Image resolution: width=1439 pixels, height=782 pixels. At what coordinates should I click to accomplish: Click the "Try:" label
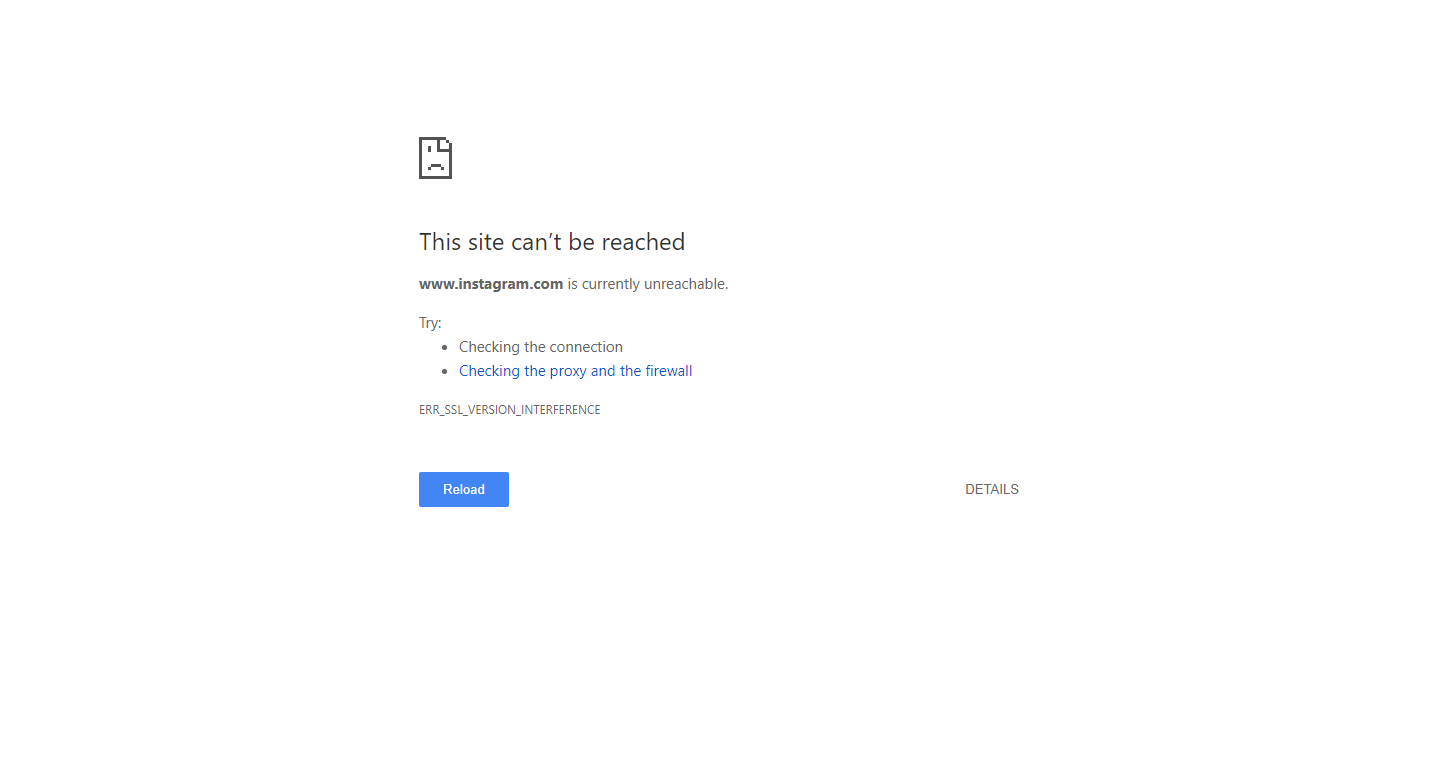pos(430,323)
